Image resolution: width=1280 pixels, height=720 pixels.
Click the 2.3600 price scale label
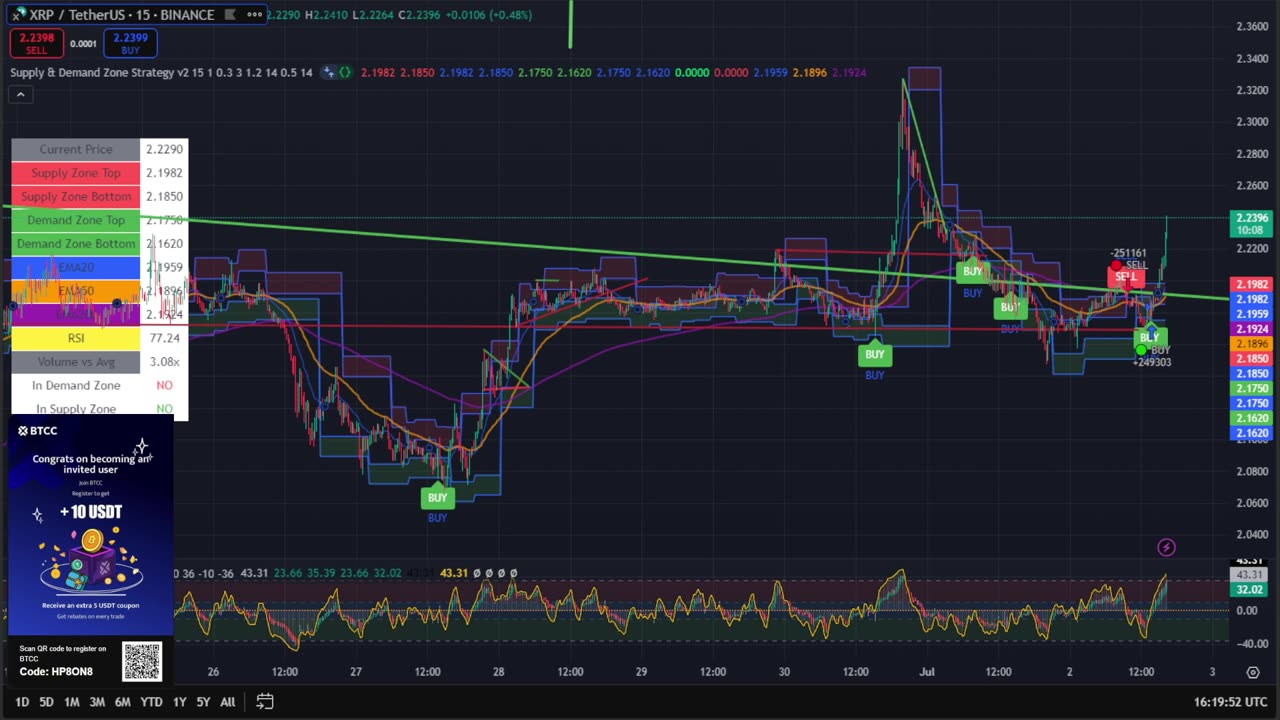1252,26
